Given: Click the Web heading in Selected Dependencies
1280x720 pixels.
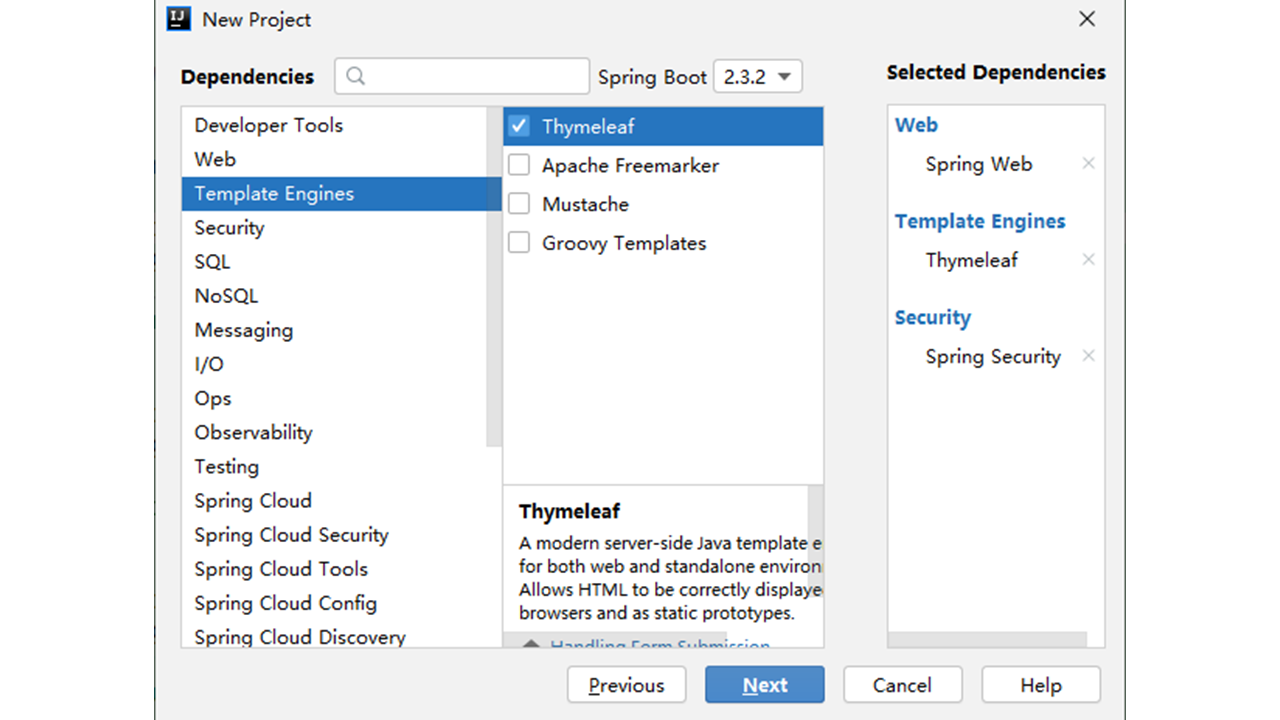Looking at the screenshot, I should tap(916, 125).
